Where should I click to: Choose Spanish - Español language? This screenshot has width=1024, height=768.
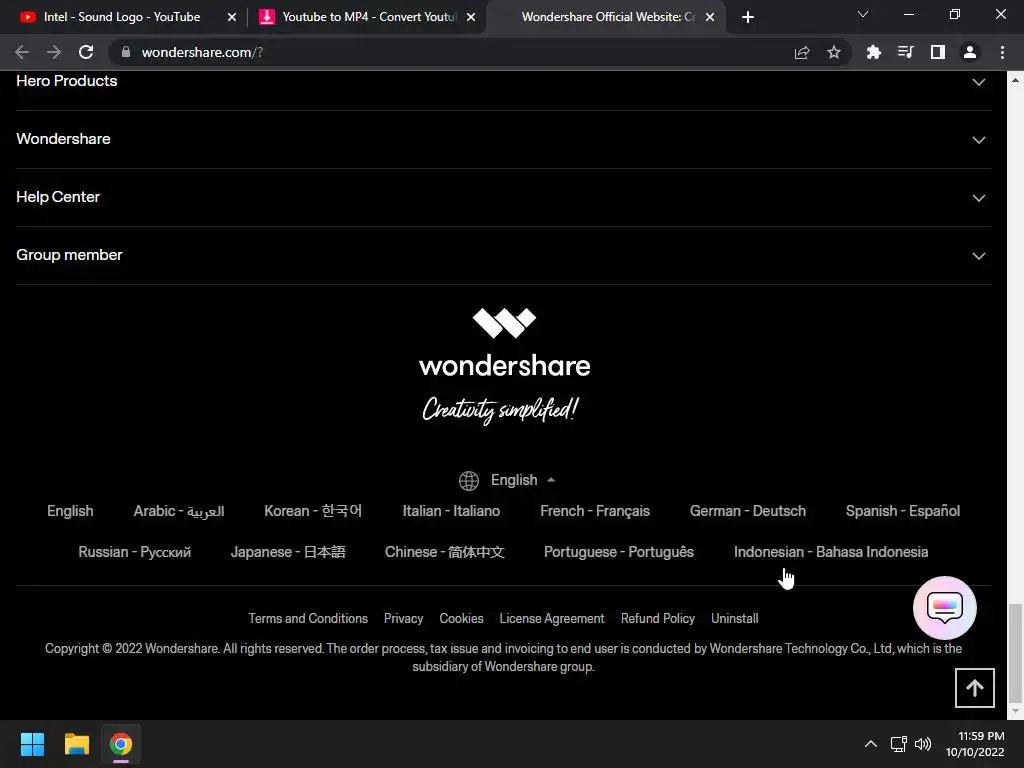pyautogui.click(x=903, y=511)
